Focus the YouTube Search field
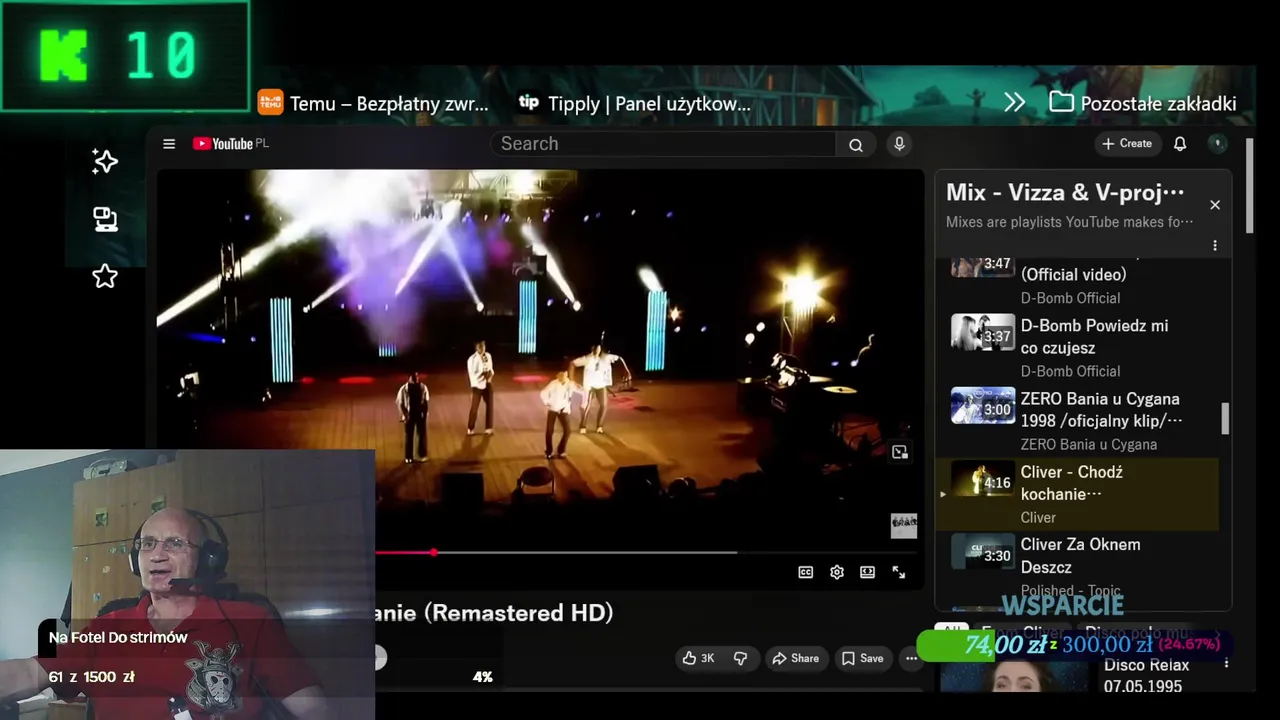Image resolution: width=1280 pixels, height=720 pixels. point(663,144)
